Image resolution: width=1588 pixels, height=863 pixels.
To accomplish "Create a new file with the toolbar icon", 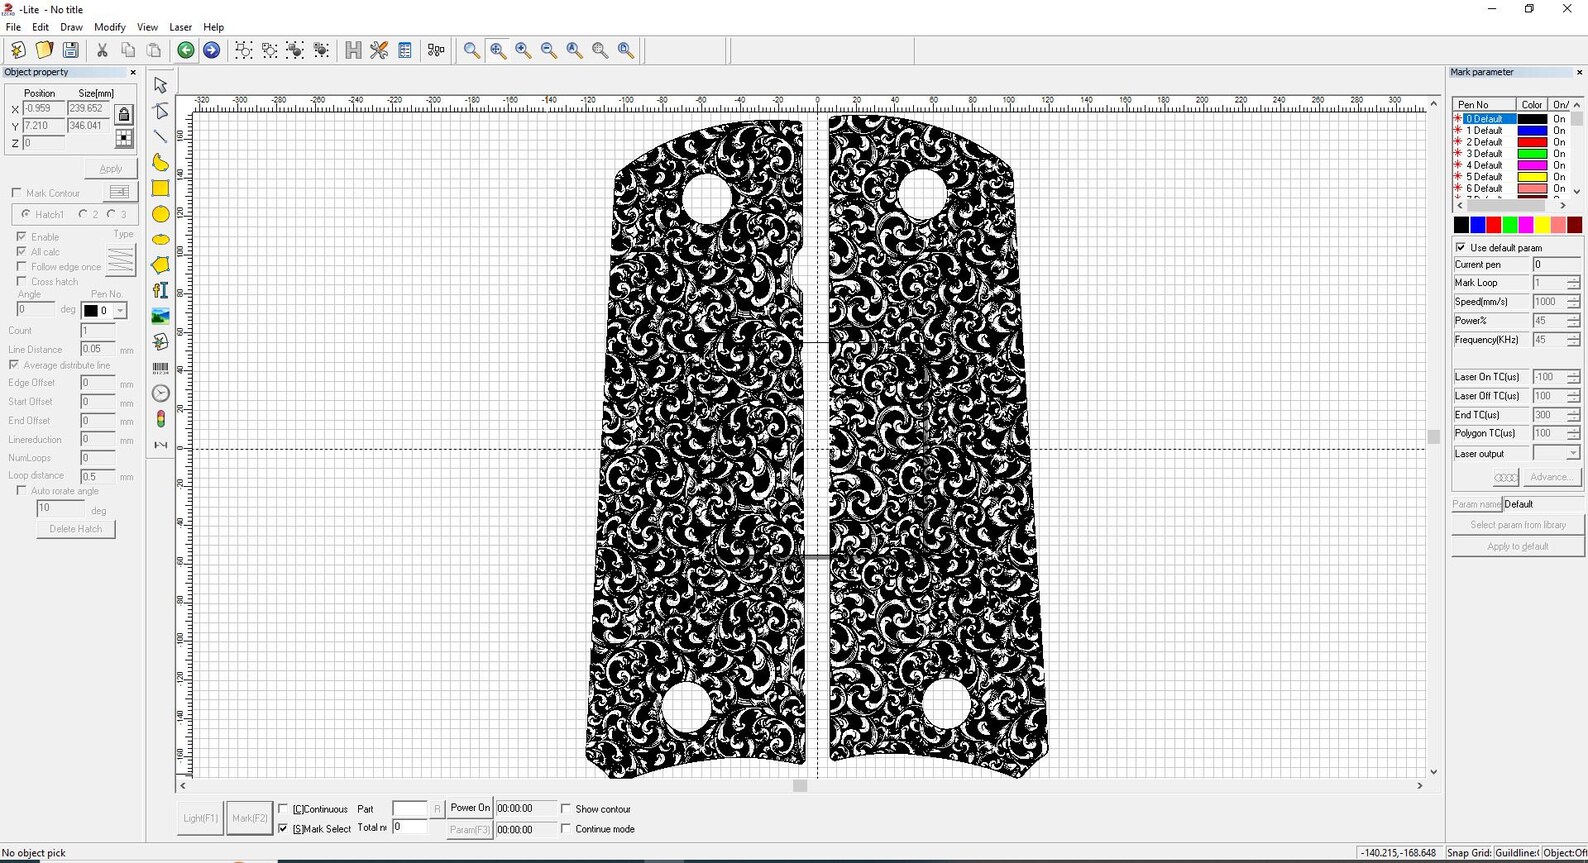I will coord(18,50).
